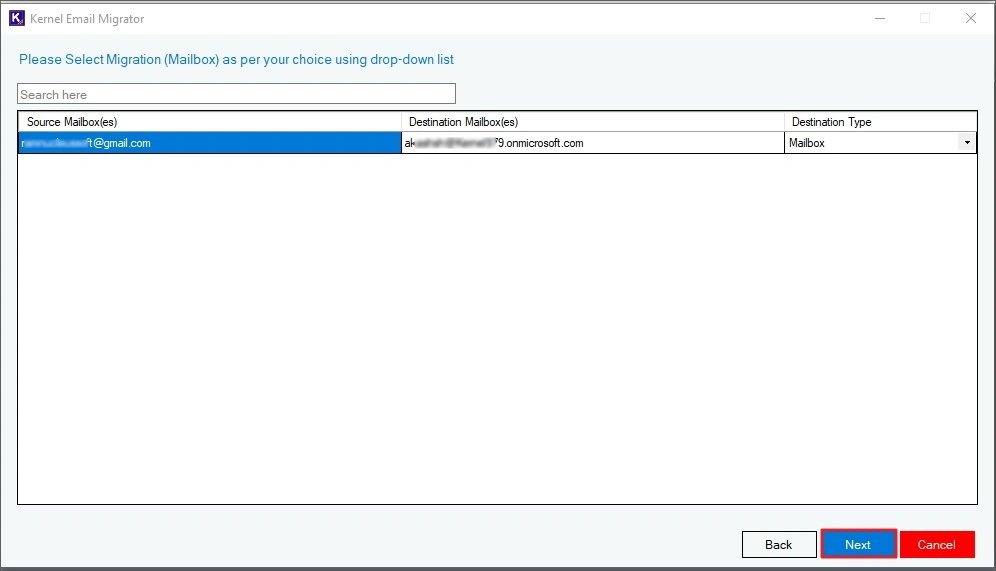The height and width of the screenshot is (571, 996).
Task: Click the Destination Mailbox(es) column header
Action: point(592,122)
